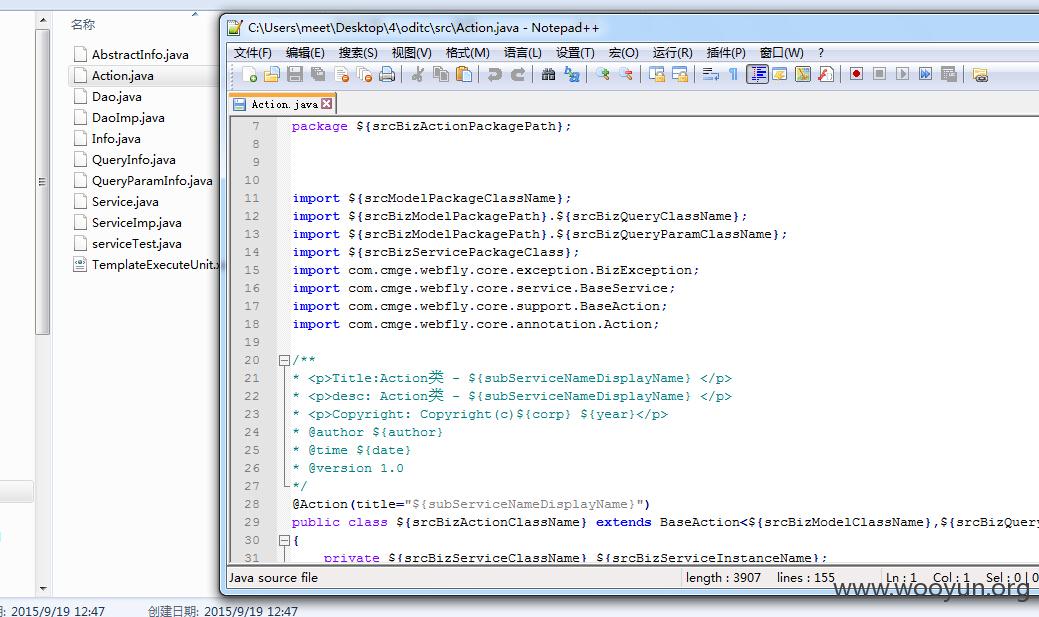Screen dimensions: 1039x617
Task: Select QueryInfo.java in the Explorer file list
Action: pos(133,160)
